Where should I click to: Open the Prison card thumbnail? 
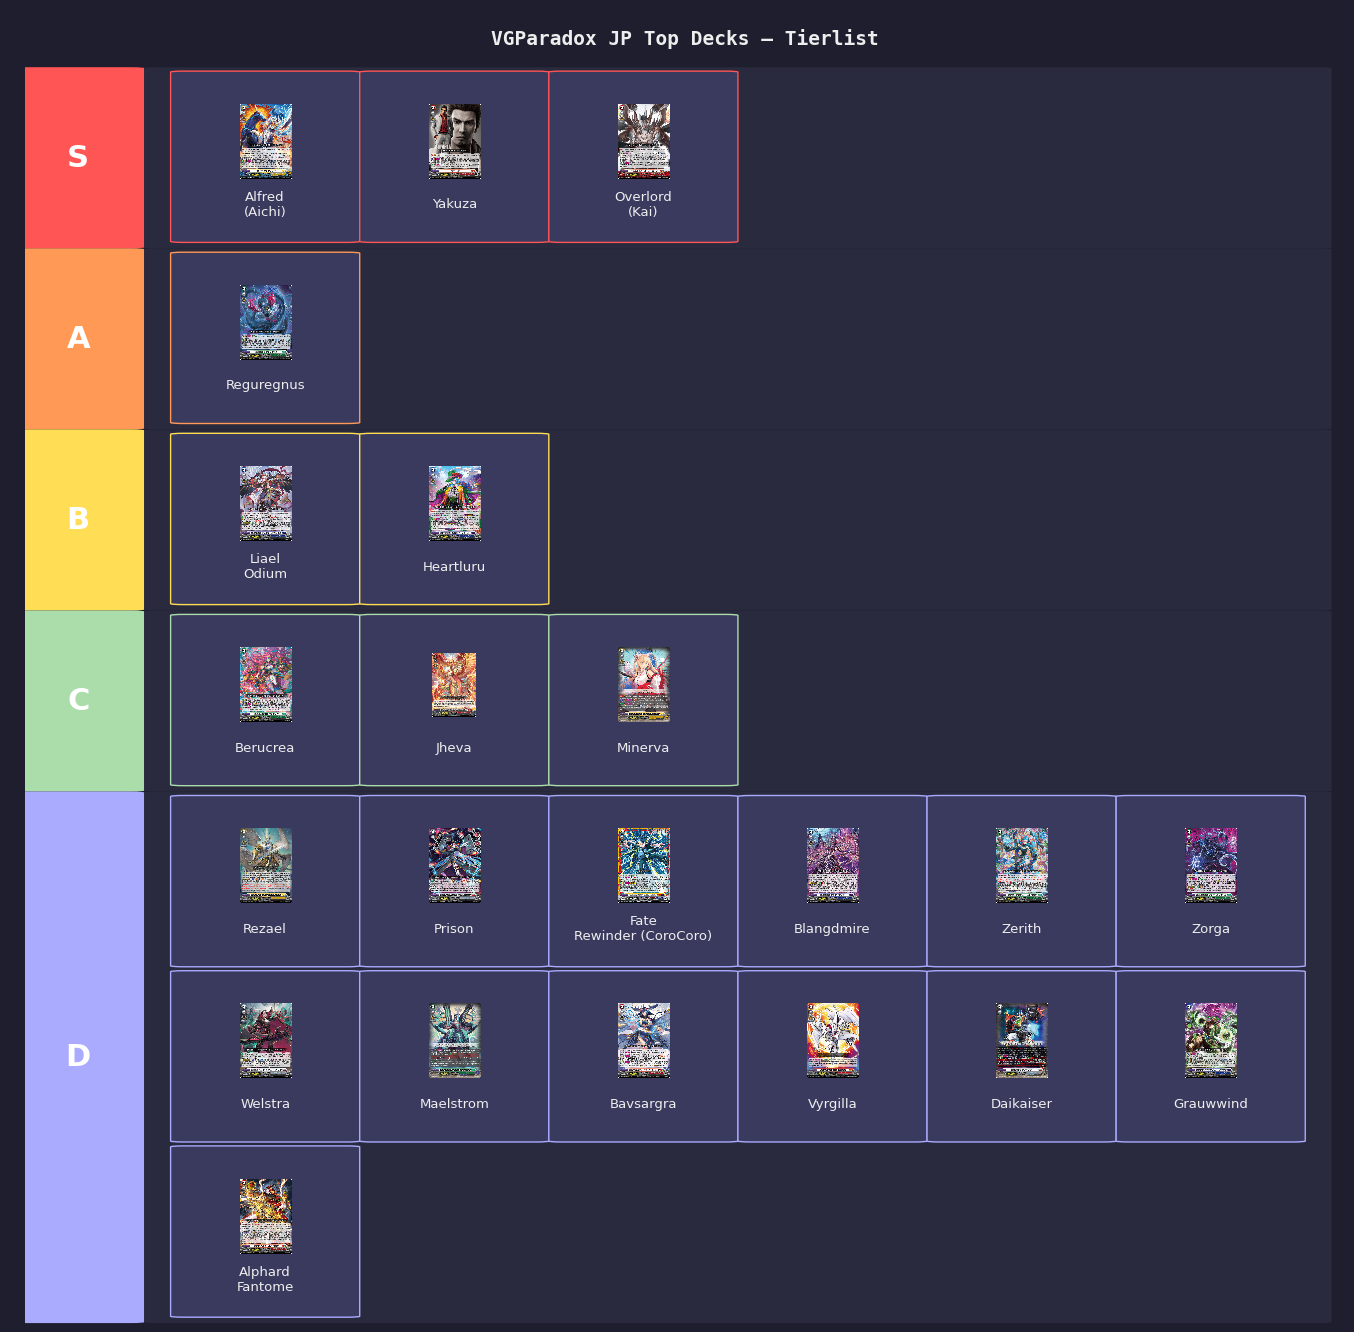(455, 865)
